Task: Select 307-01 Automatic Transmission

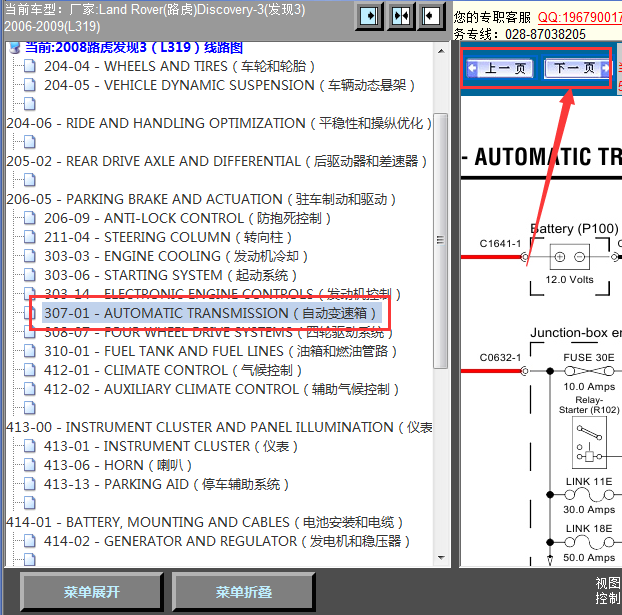Action: 212,313
